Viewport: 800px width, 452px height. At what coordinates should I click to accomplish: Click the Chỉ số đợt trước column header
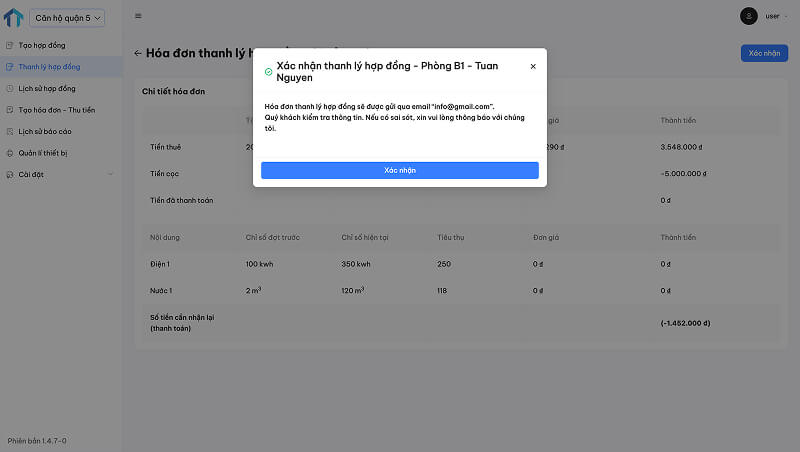272,237
